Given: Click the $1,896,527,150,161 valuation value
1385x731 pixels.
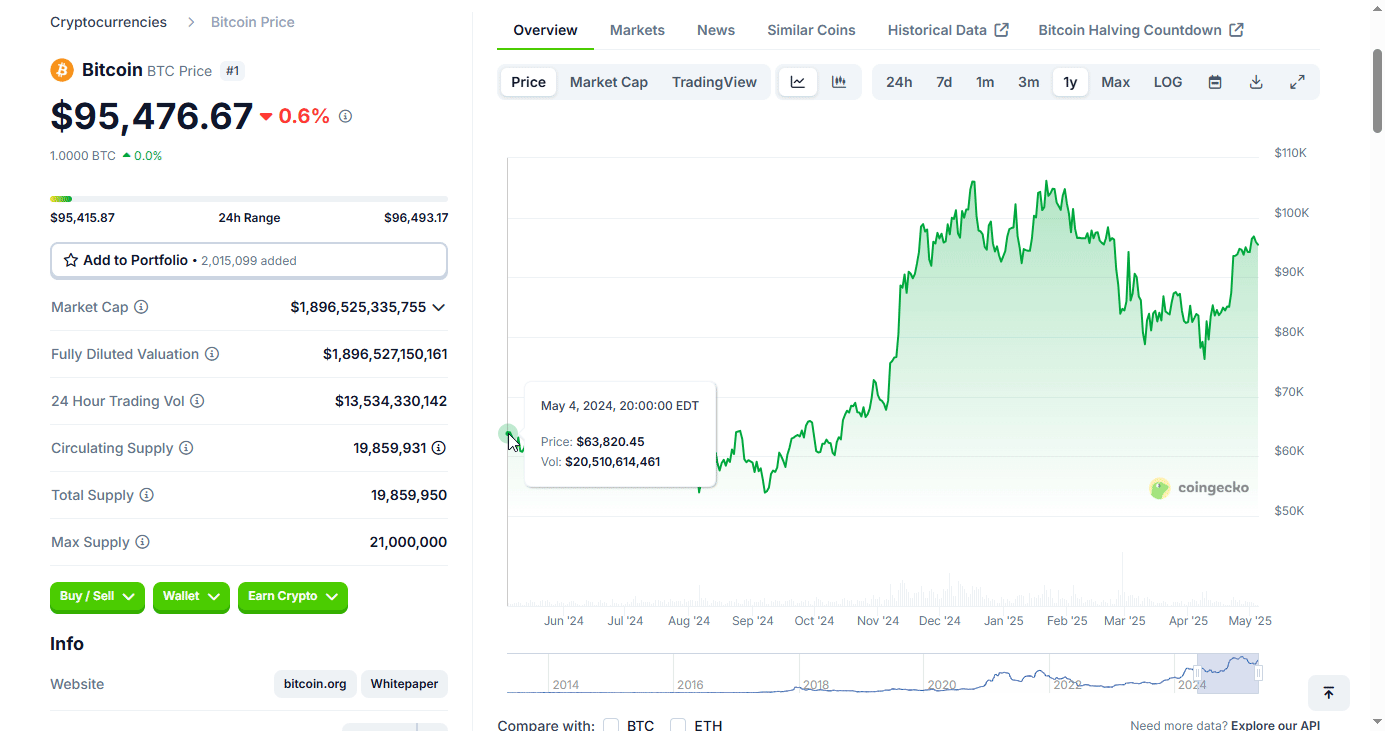Looking at the screenshot, I should tap(385, 354).
